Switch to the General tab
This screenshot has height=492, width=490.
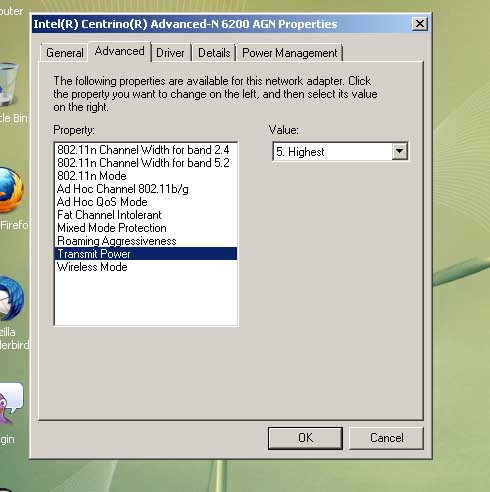point(64,53)
